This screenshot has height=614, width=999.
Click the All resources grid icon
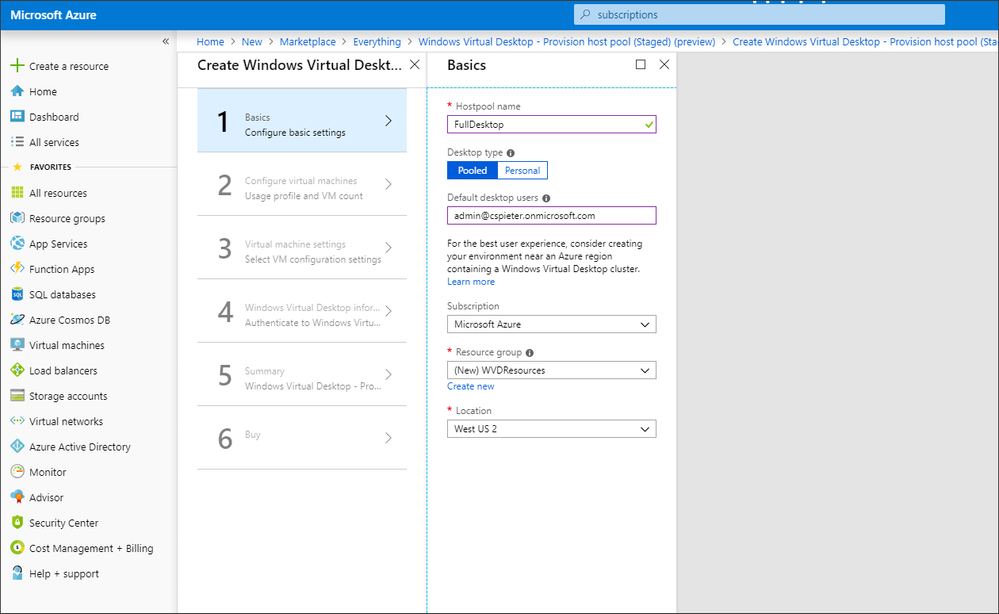click(17, 192)
